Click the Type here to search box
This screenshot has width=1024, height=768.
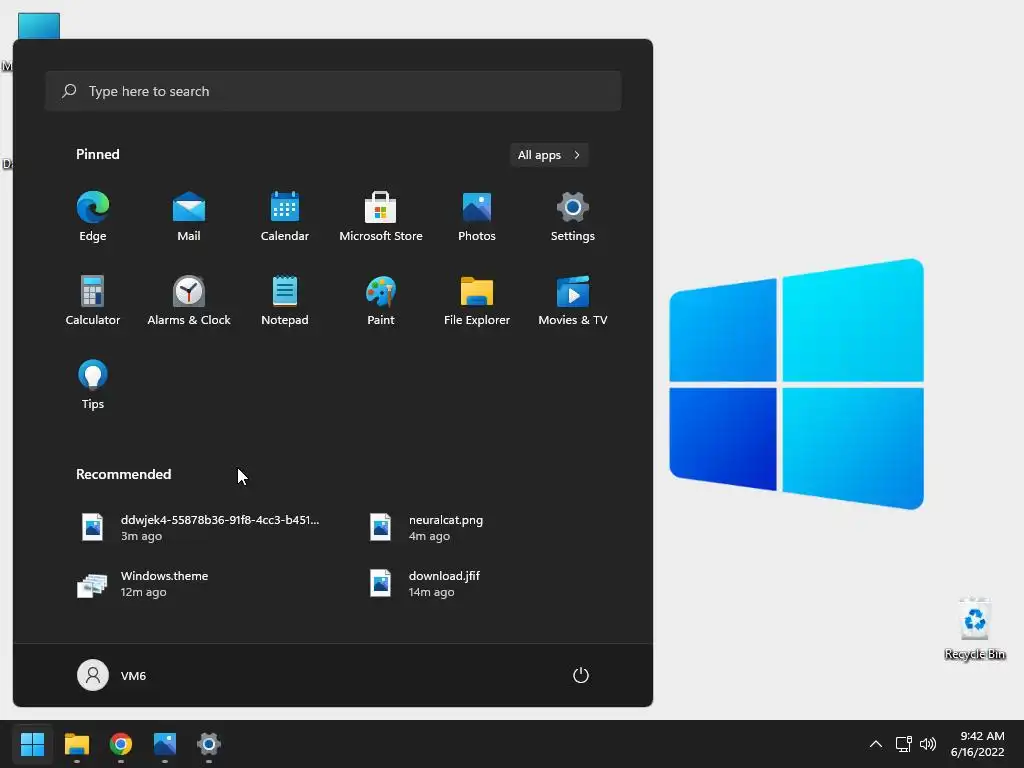pos(333,91)
